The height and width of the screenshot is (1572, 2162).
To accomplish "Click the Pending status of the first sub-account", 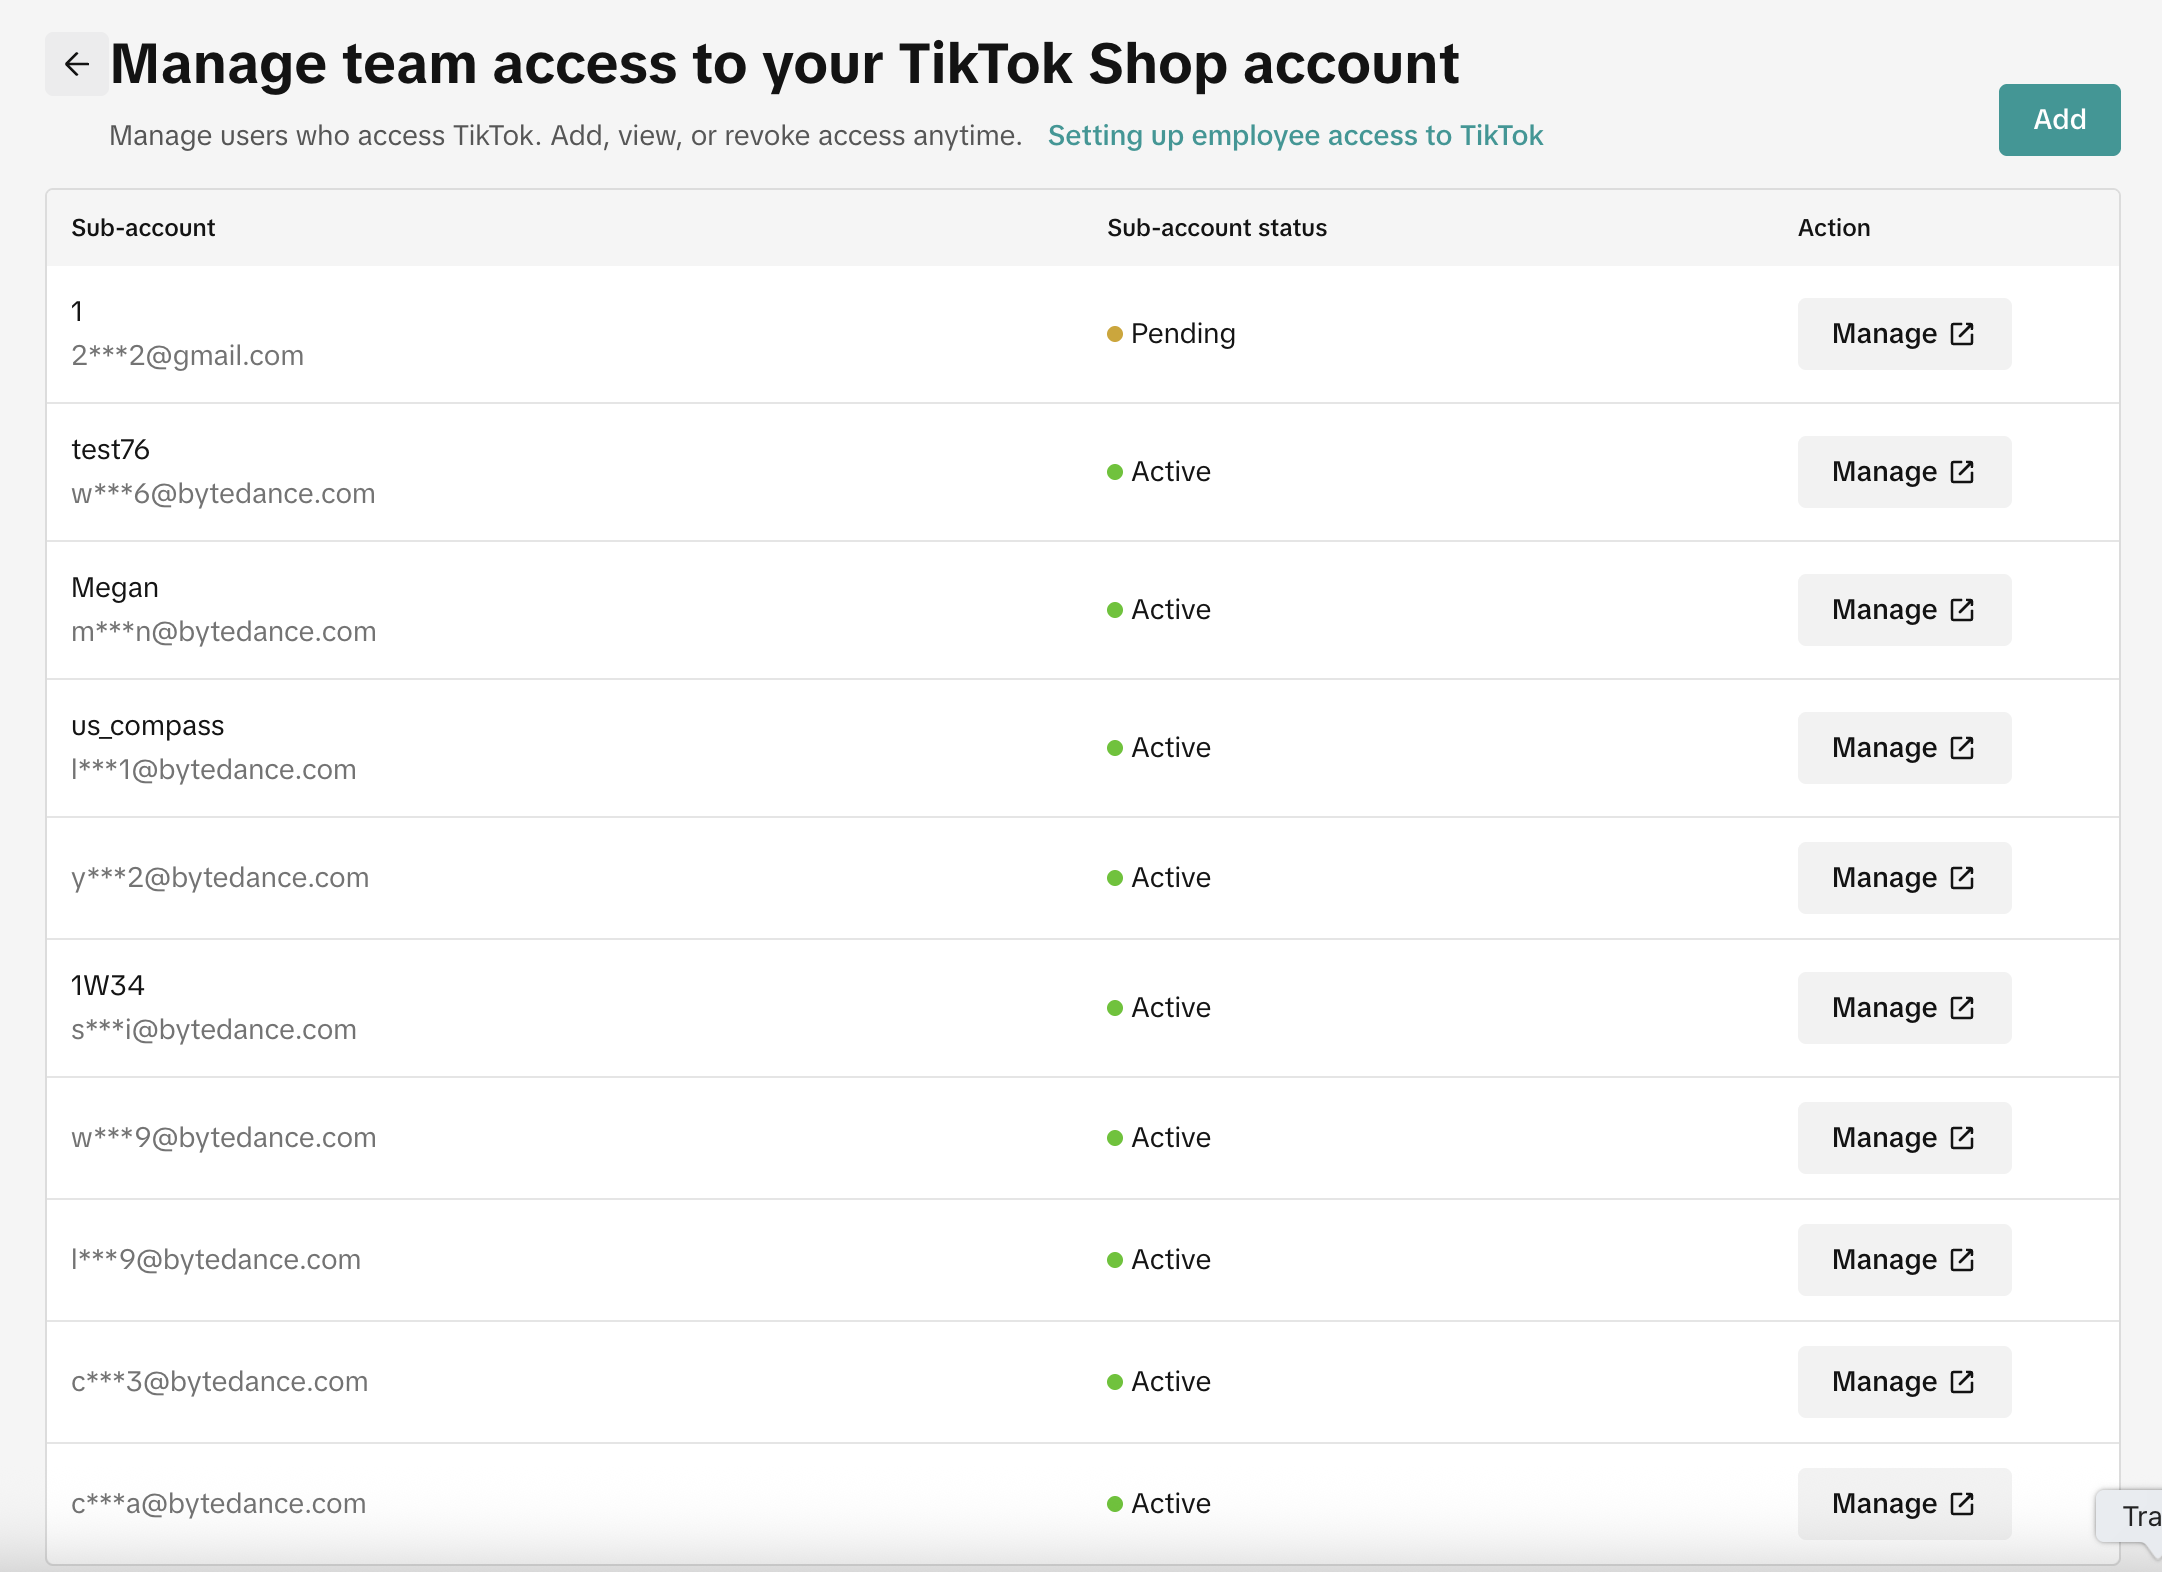I will click(x=1181, y=334).
